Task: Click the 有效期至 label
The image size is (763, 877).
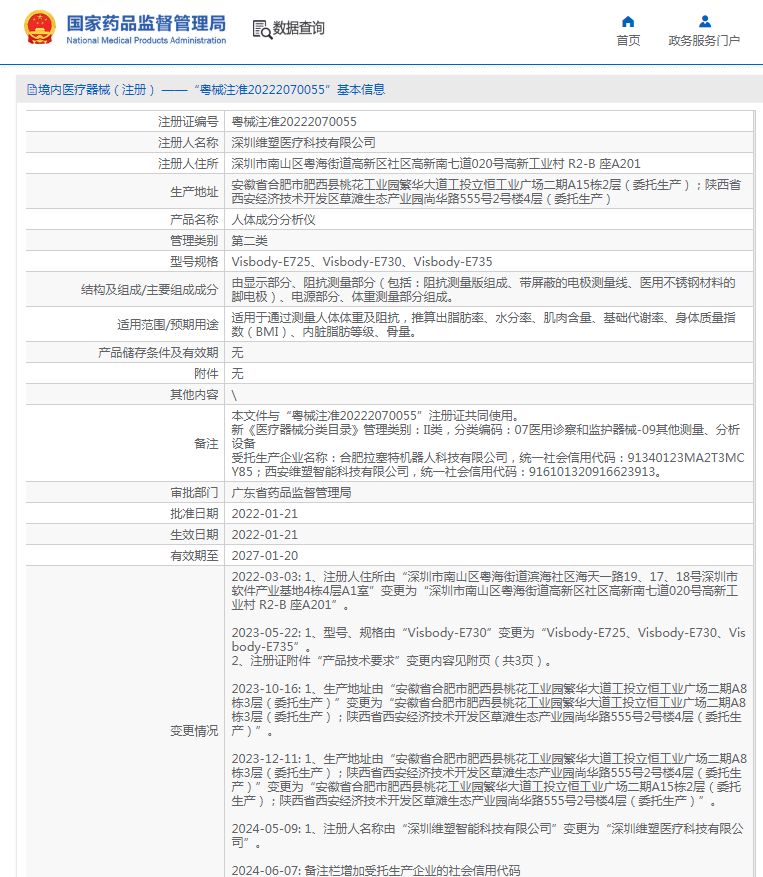Action: click(x=194, y=555)
